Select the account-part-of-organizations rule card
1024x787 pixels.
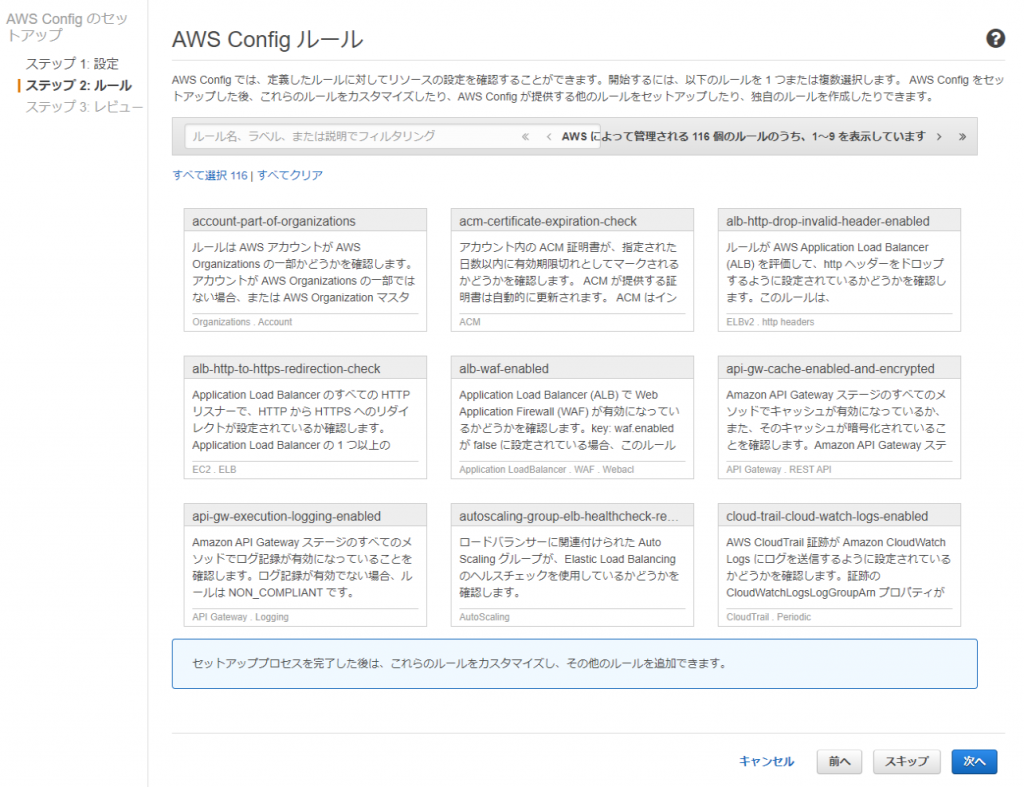tap(305, 270)
